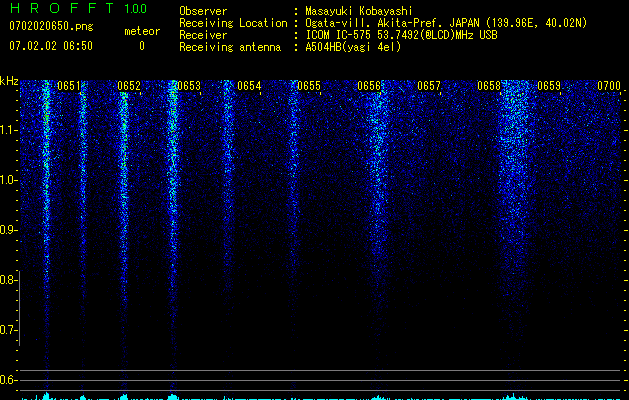Click the 1.1 frequency axis label
This screenshot has width=629, height=400.
(8, 130)
